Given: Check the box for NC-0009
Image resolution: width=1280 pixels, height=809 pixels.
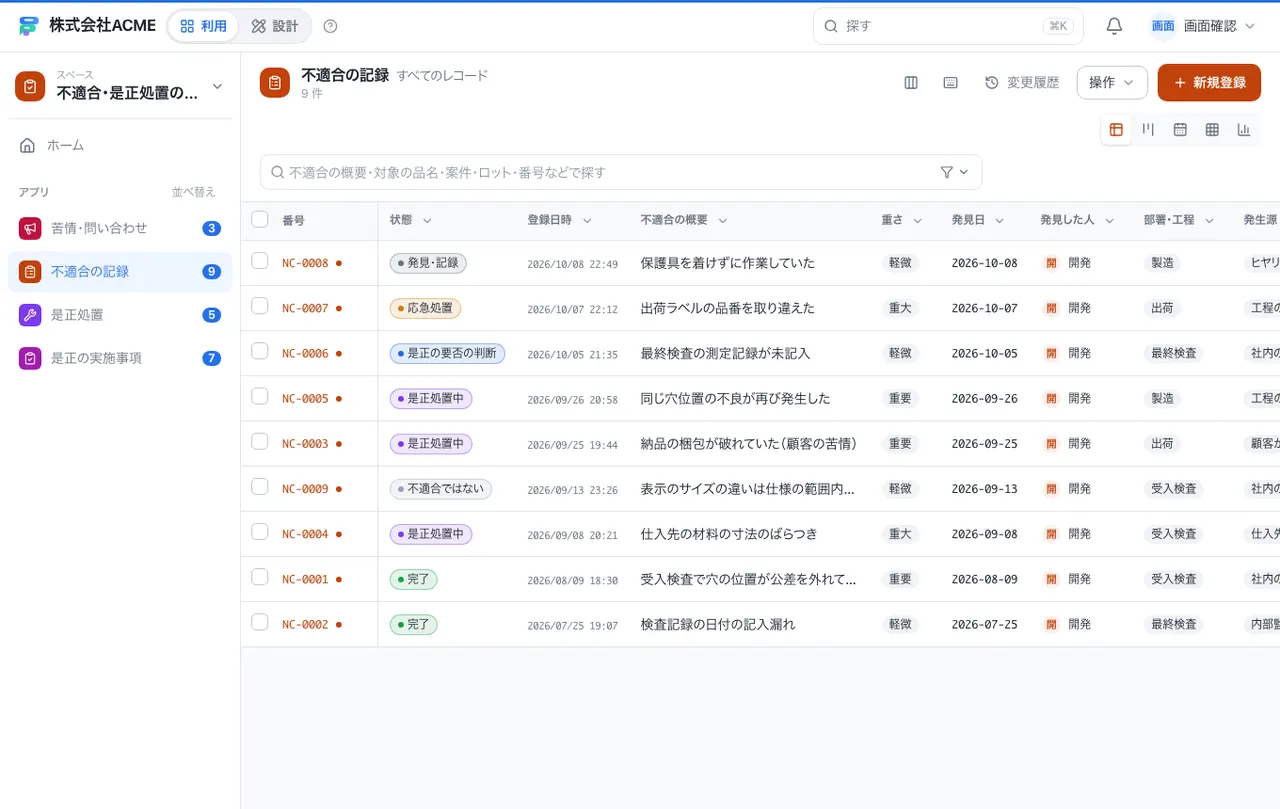Looking at the screenshot, I should pyautogui.click(x=260, y=486).
